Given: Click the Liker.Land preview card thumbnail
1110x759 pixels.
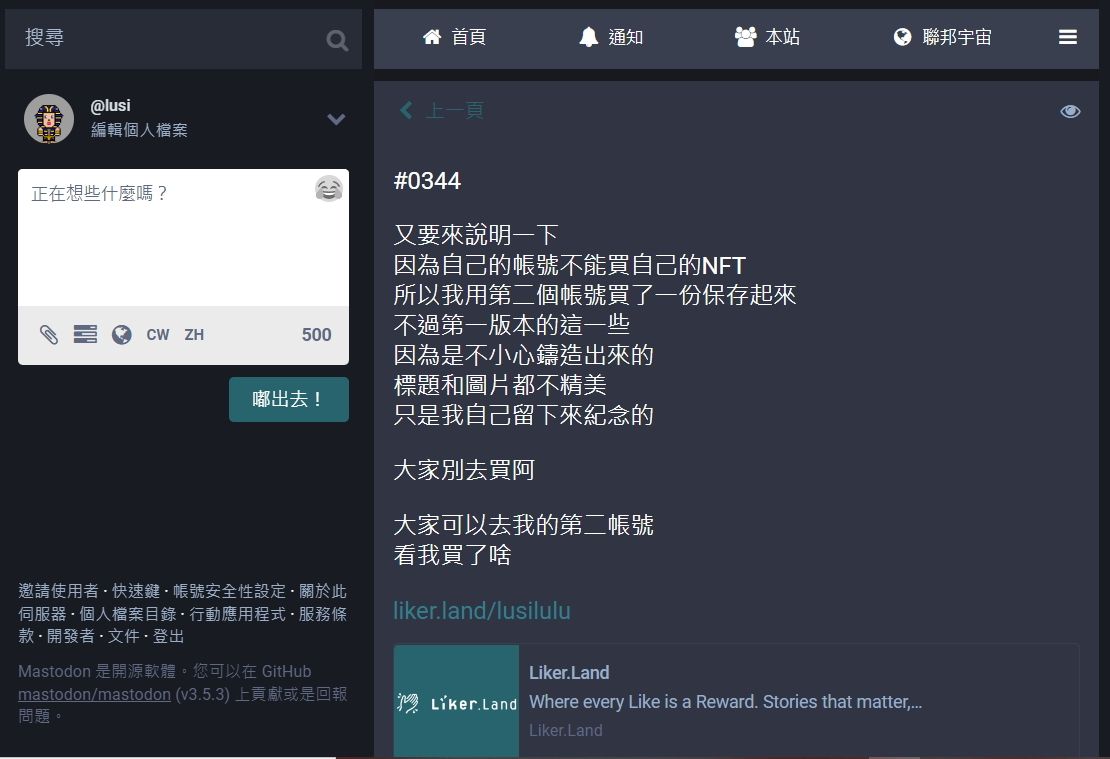Looking at the screenshot, I should click(457, 701).
